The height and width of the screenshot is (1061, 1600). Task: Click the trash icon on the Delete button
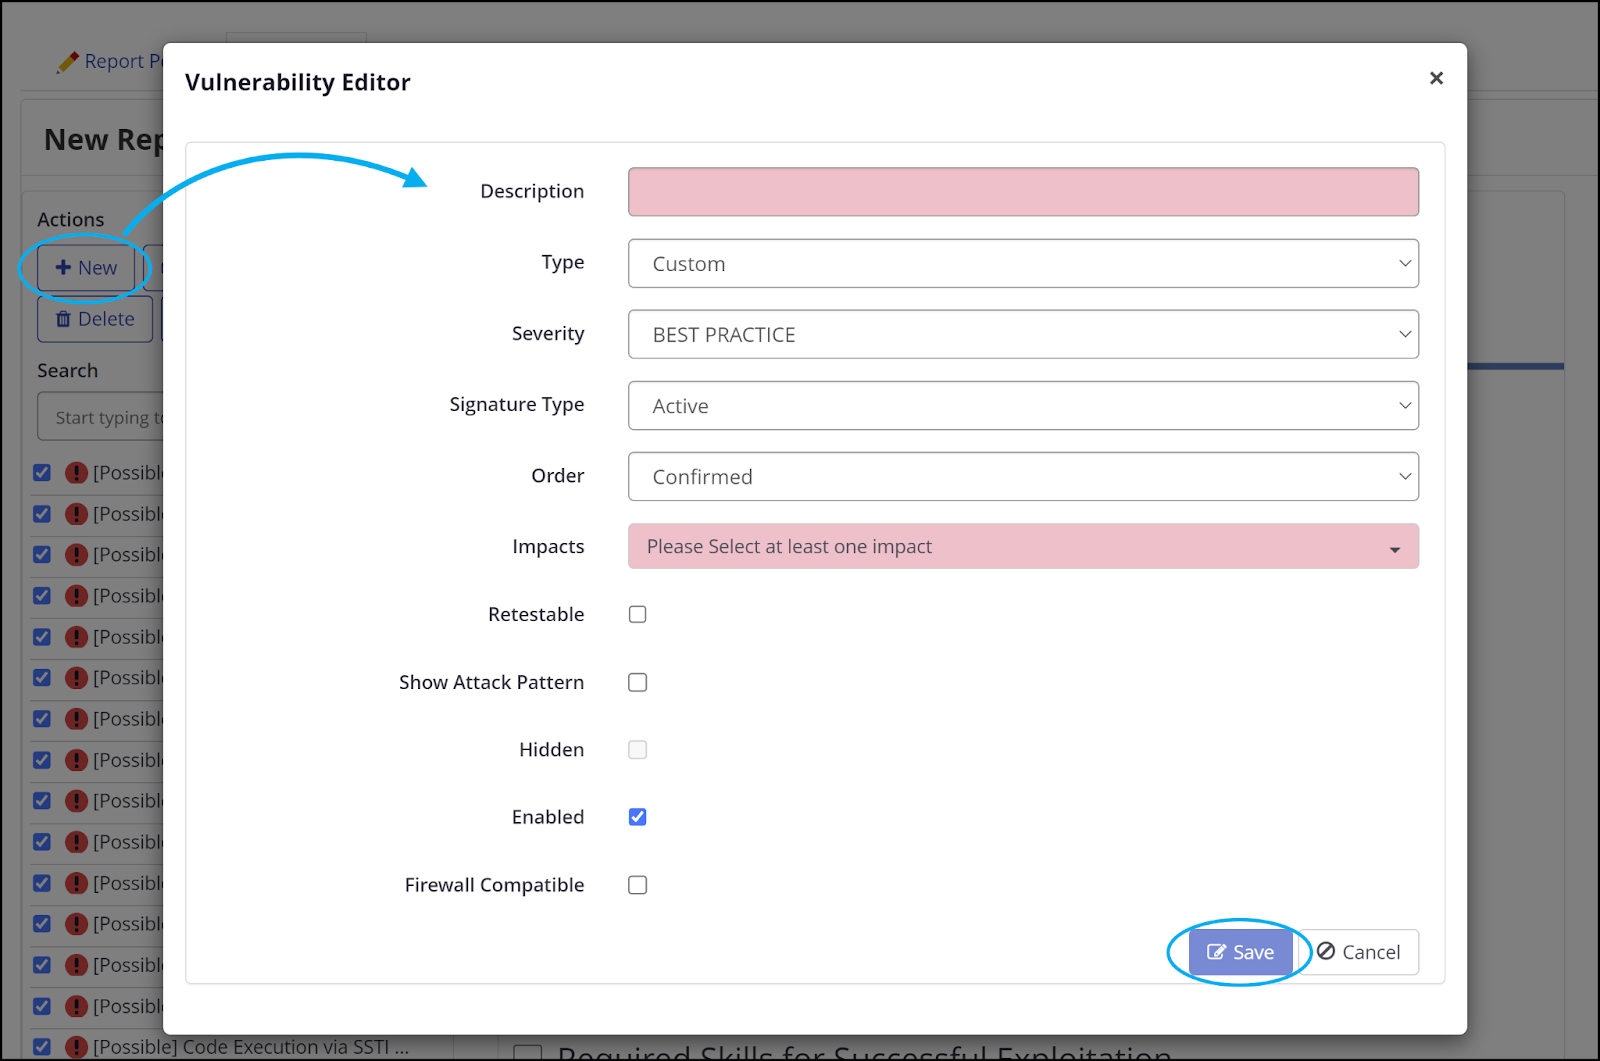61,318
